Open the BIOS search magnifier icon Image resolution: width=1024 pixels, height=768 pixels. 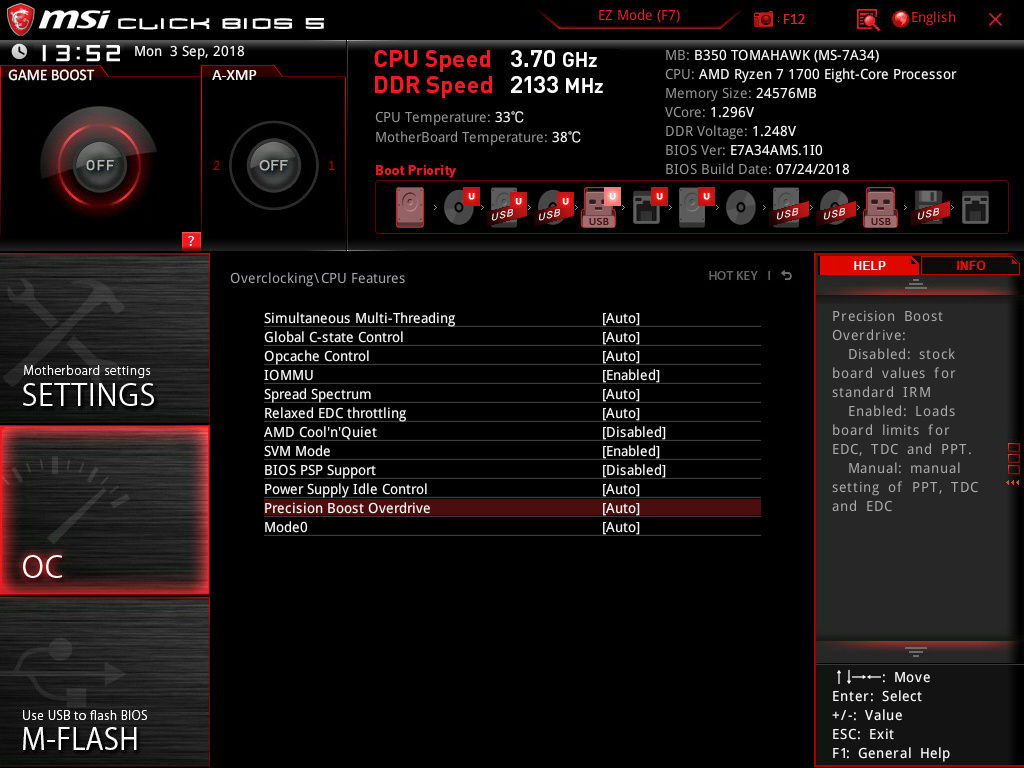point(867,20)
